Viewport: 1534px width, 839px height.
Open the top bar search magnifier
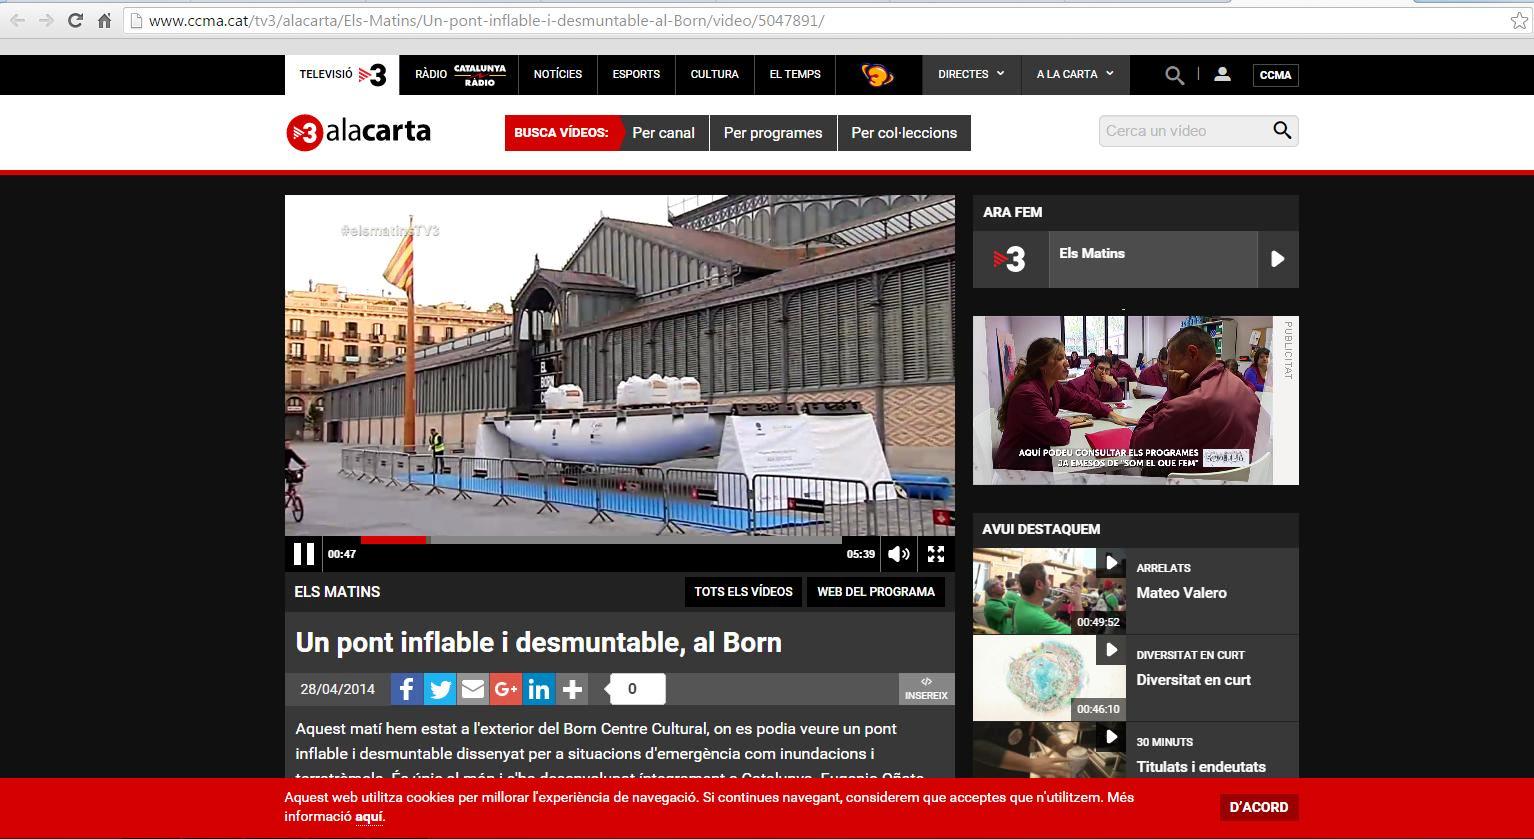tap(1175, 75)
